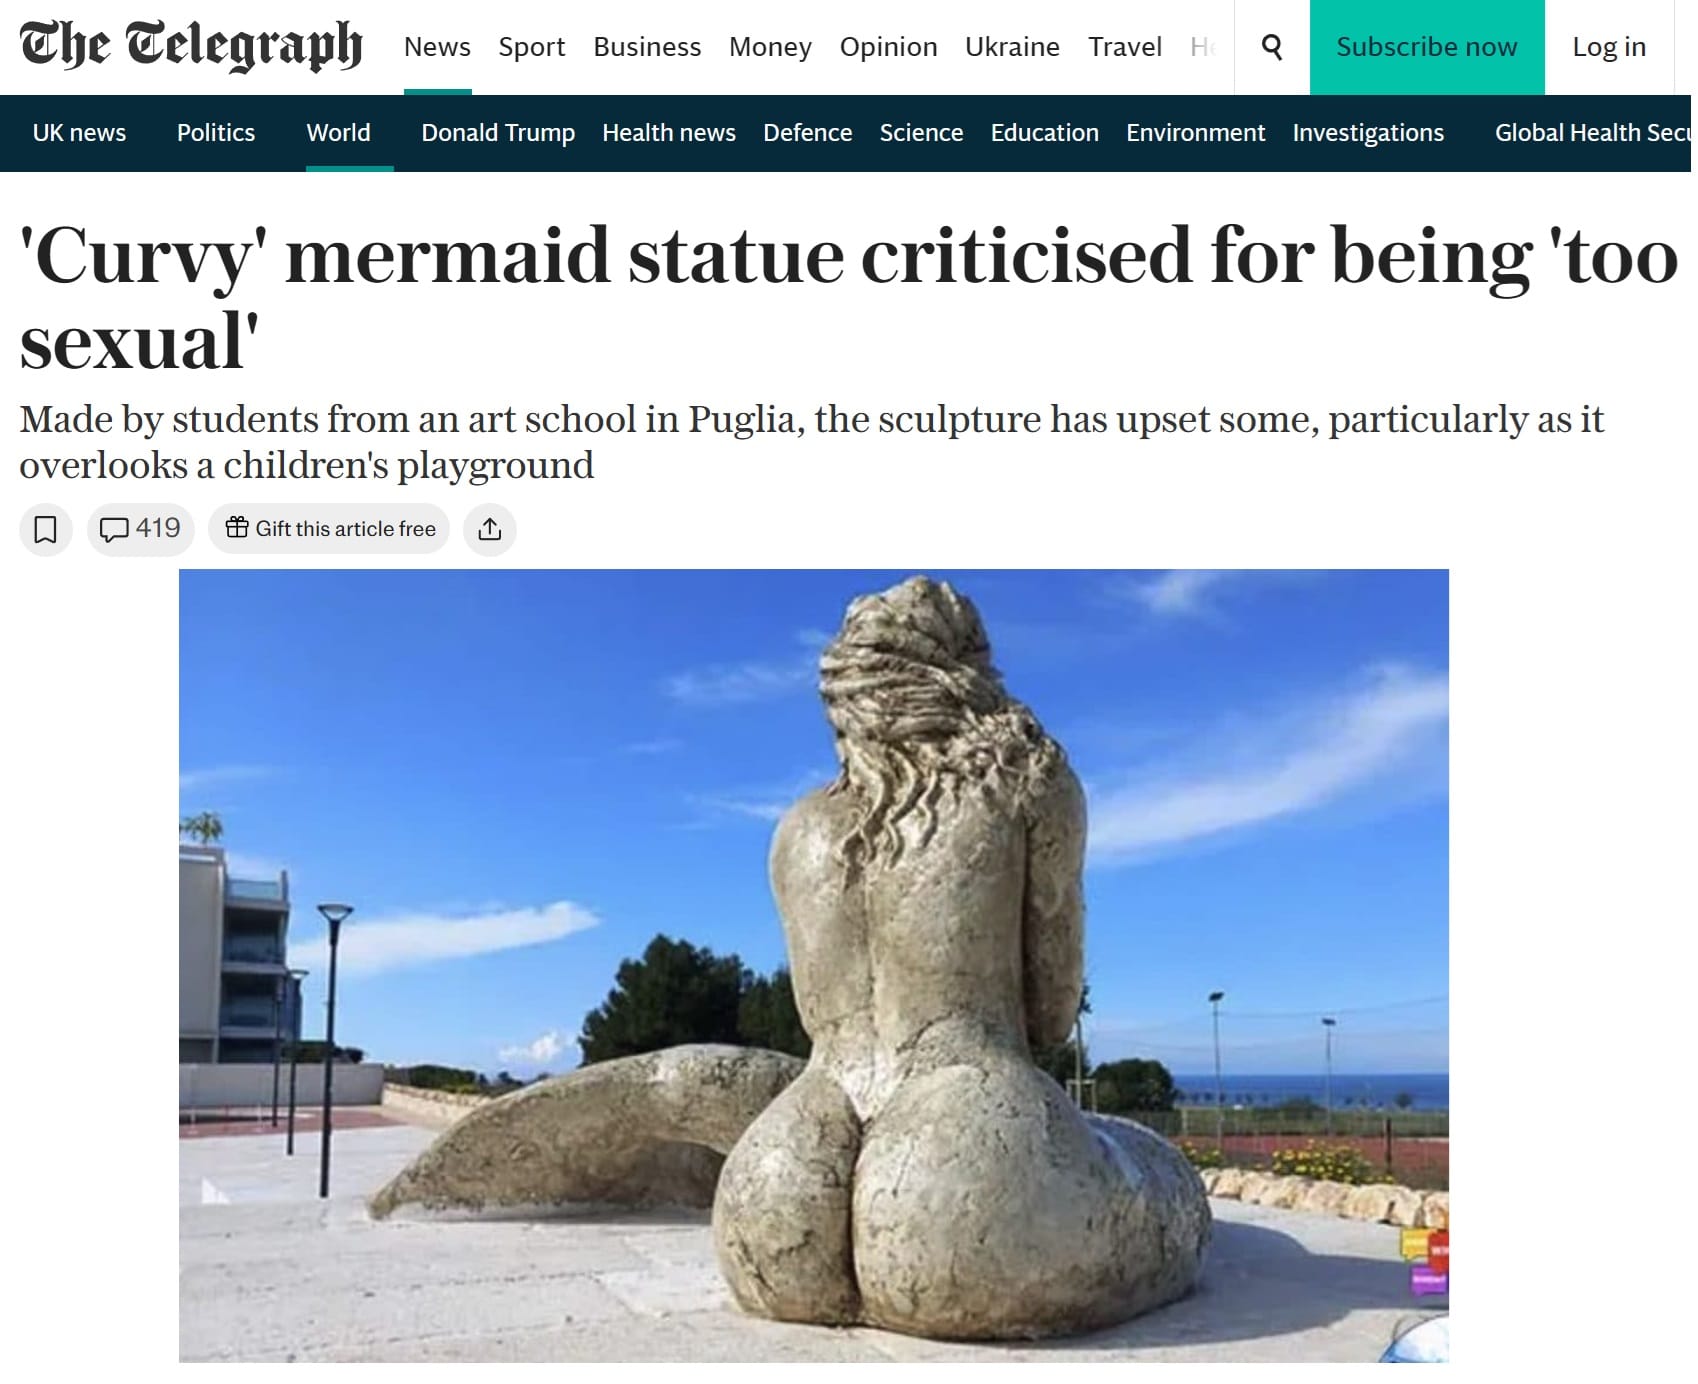Image resolution: width=1698 pixels, height=1384 pixels.
Task: Open the News section tab
Action: click(x=437, y=47)
